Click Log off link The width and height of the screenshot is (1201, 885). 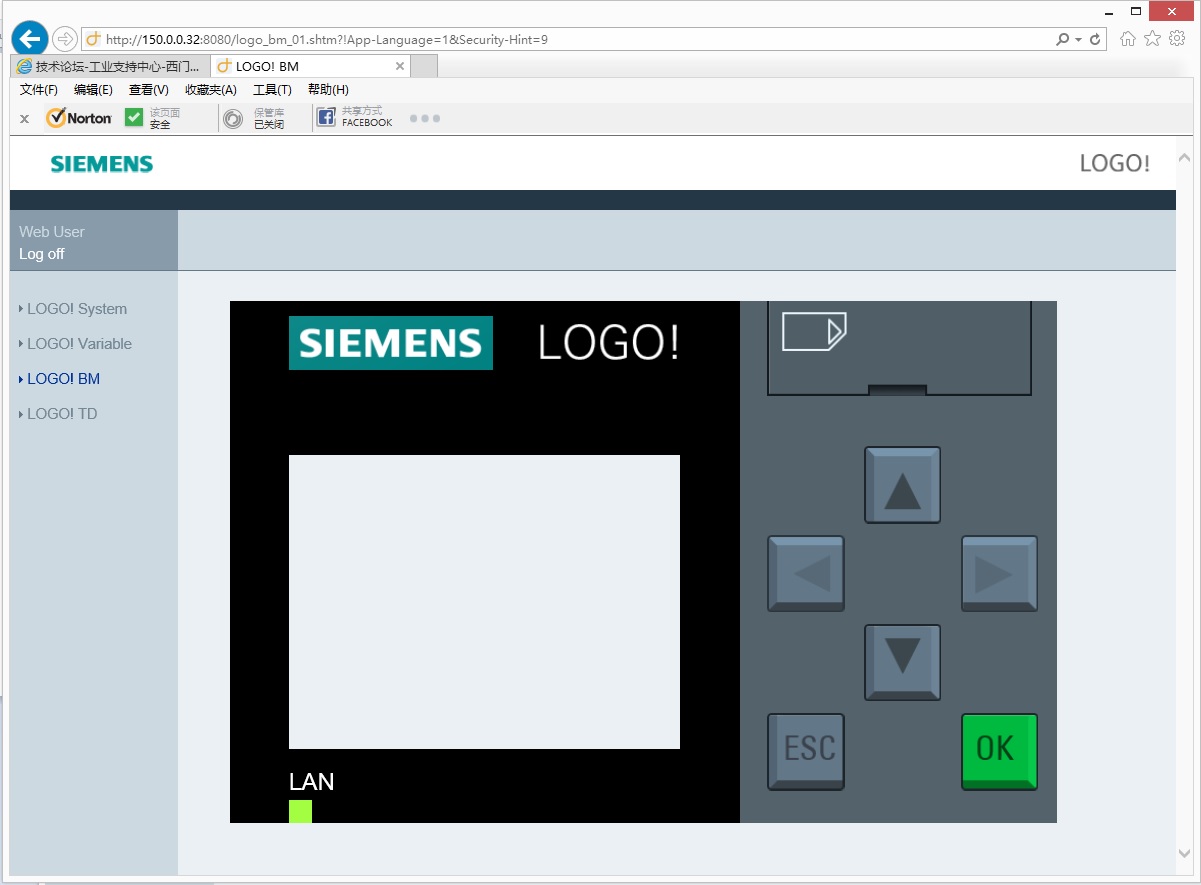coord(42,254)
